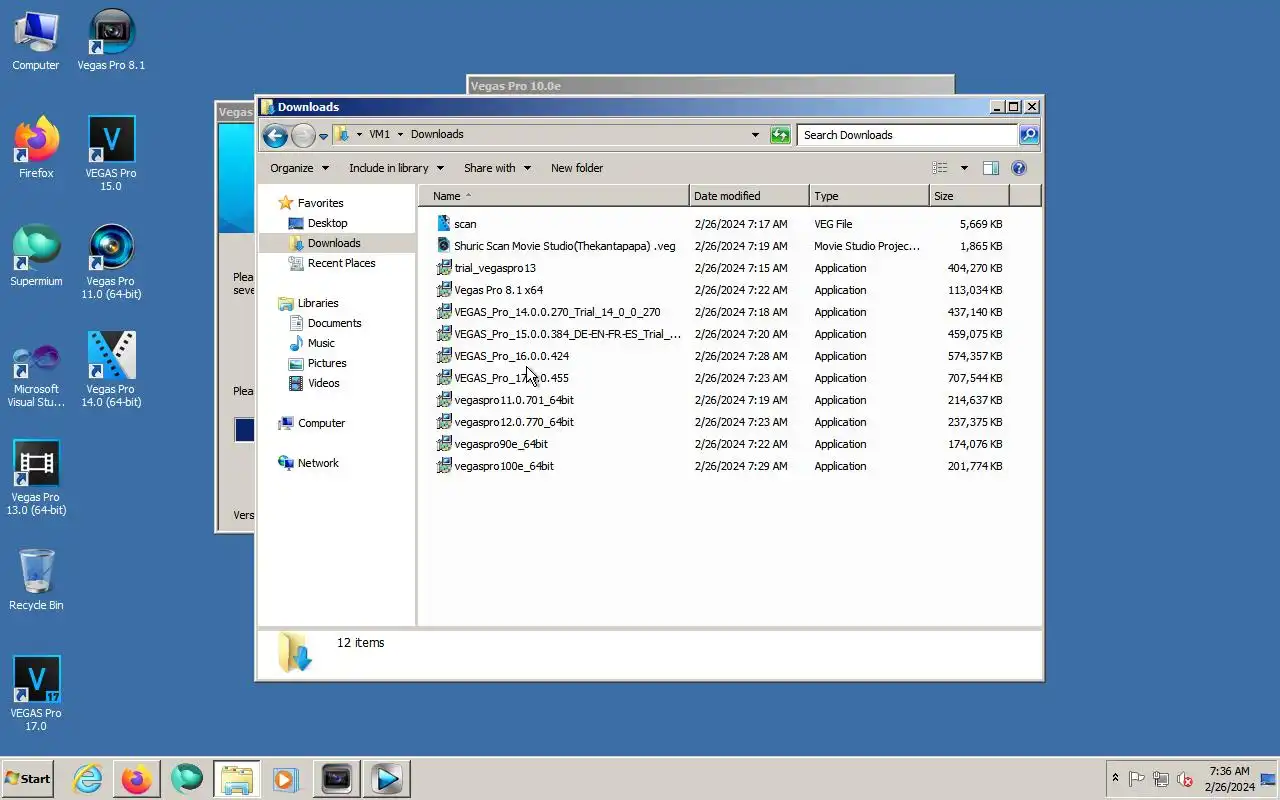Toggle the preview pane button
Screen dimensions: 1280x800
click(991, 168)
